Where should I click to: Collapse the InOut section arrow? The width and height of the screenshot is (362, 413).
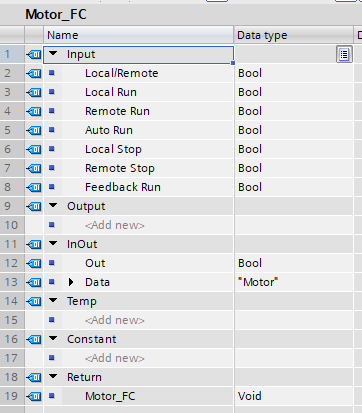coord(53,243)
